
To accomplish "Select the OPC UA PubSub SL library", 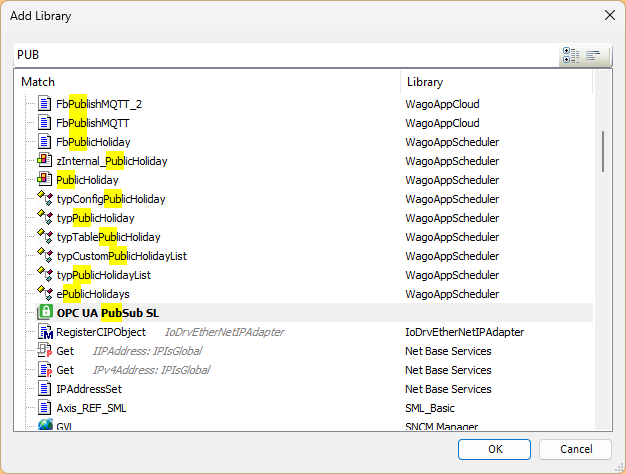I will [x=108, y=313].
